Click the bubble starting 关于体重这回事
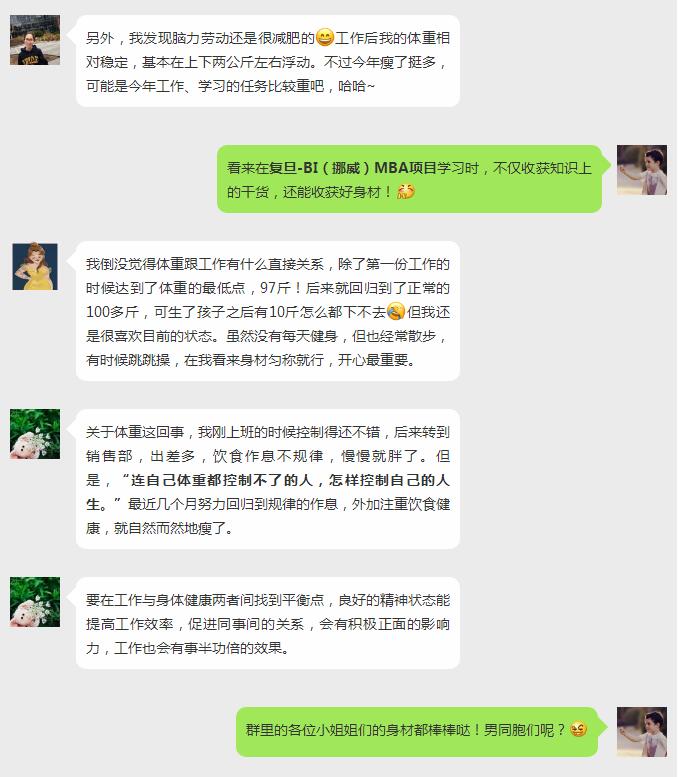The height and width of the screenshot is (777, 679). point(268,479)
